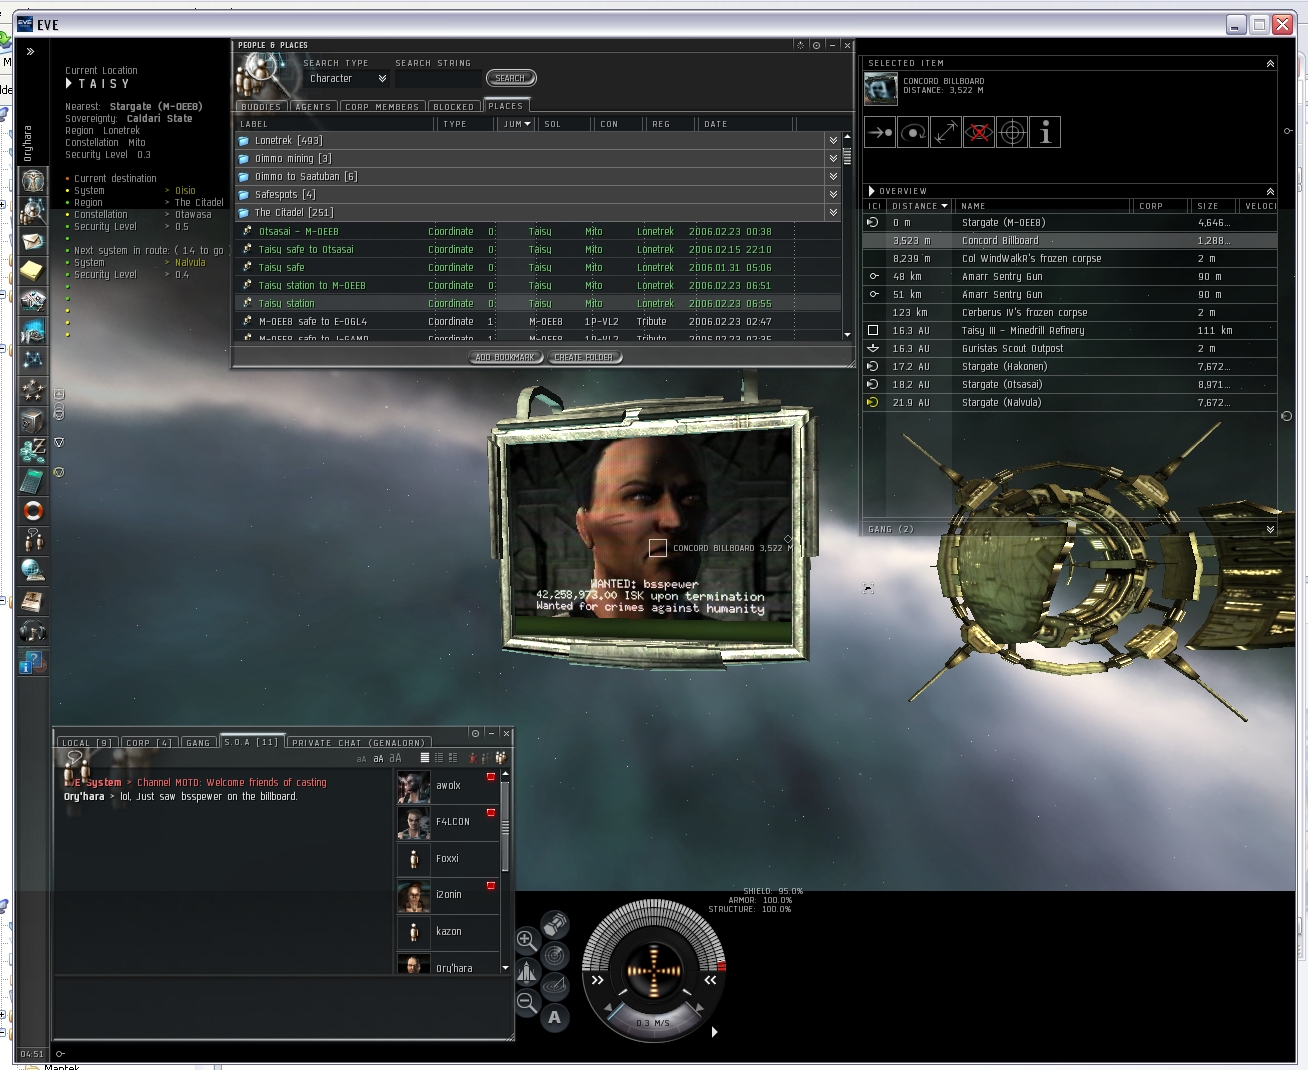Pin the People & Places window
The height and width of the screenshot is (1070, 1308).
coord(816,45)
